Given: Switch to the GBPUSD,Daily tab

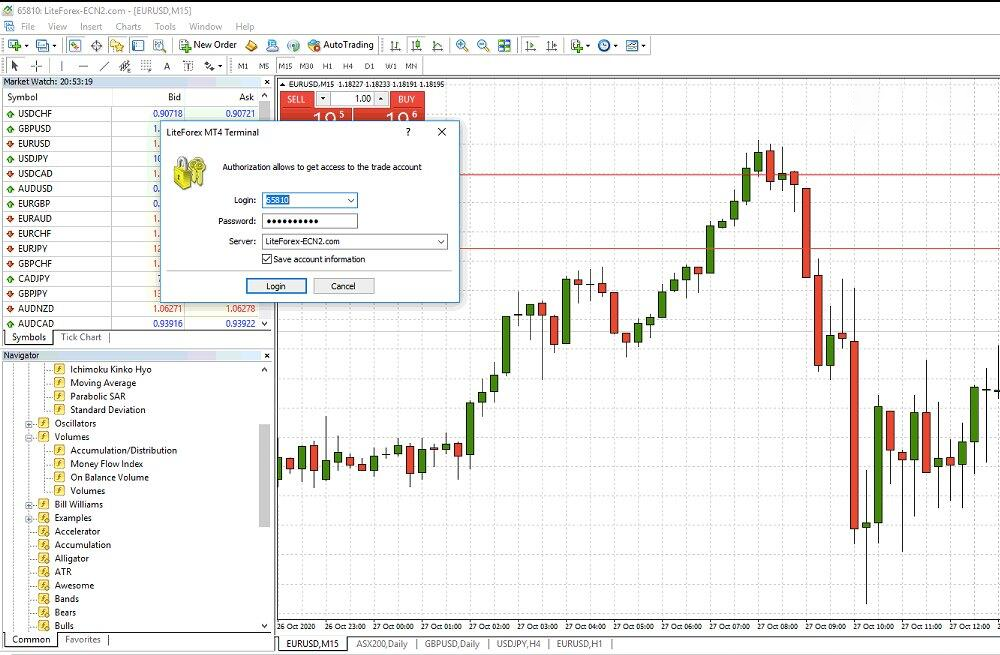Looking at the screenshot, I should click(452, 644).
